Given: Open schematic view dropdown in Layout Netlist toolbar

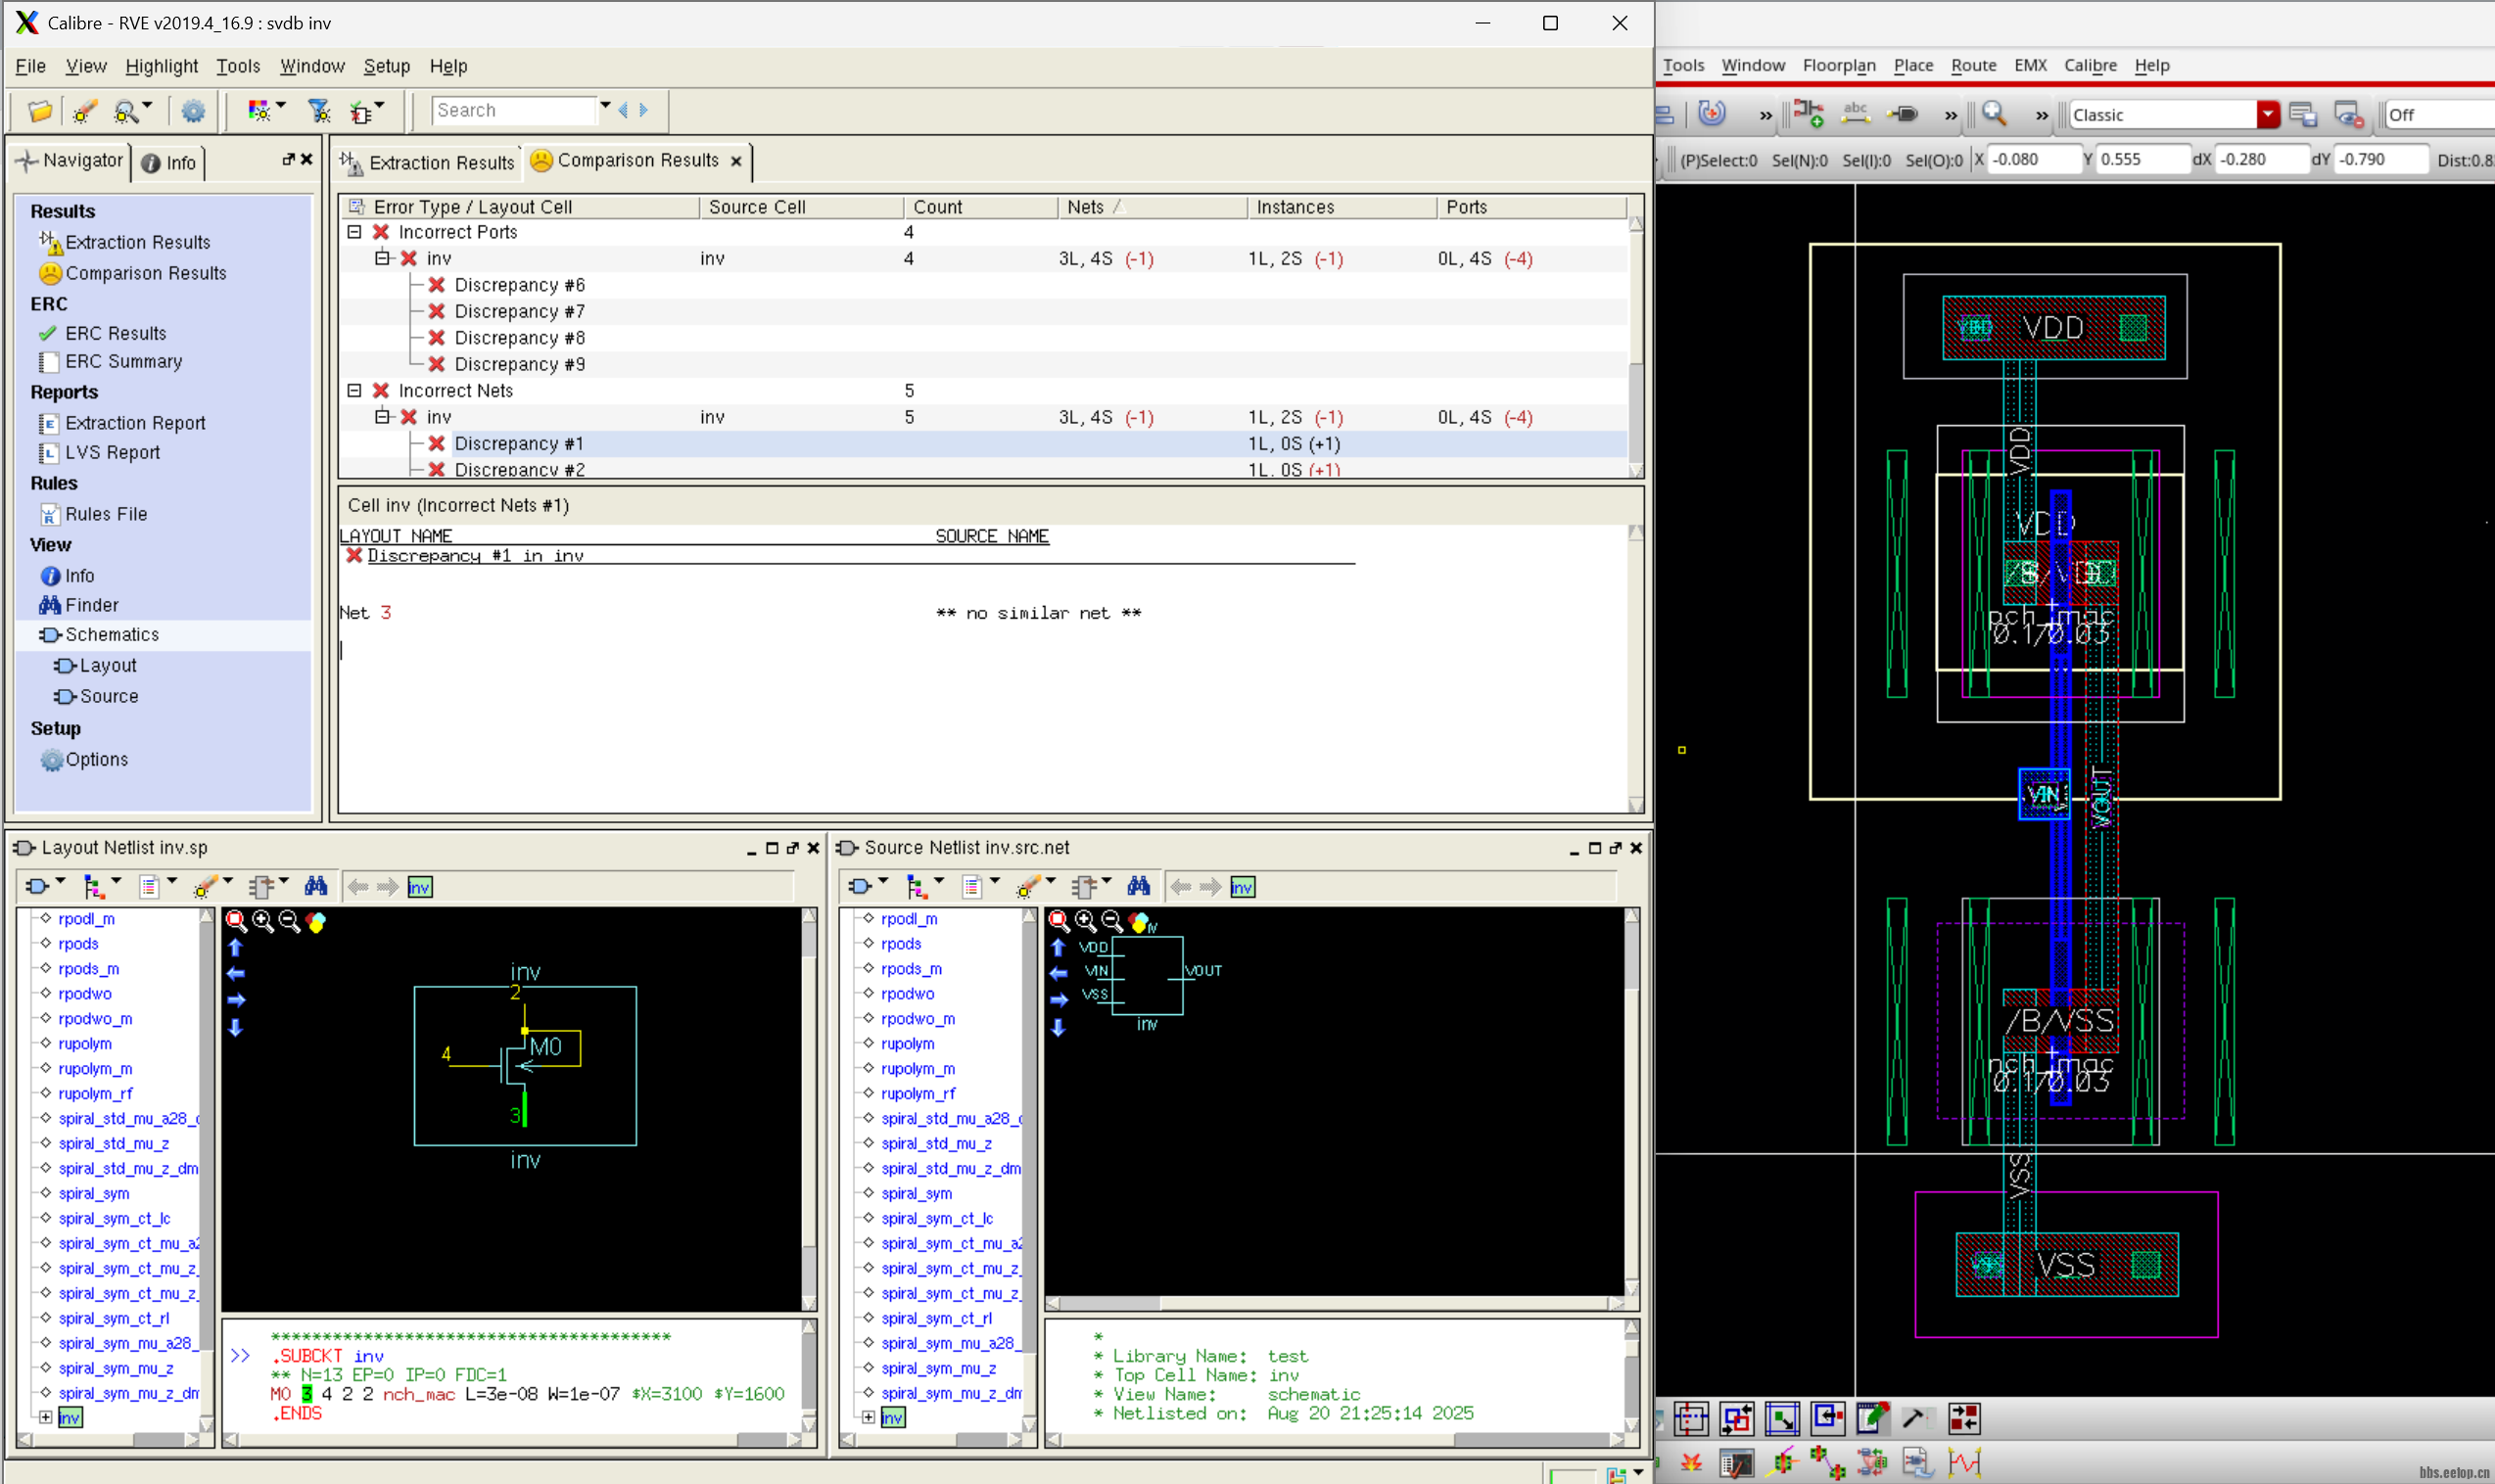Looking at the screenshot, I should [x=61, y=882].
